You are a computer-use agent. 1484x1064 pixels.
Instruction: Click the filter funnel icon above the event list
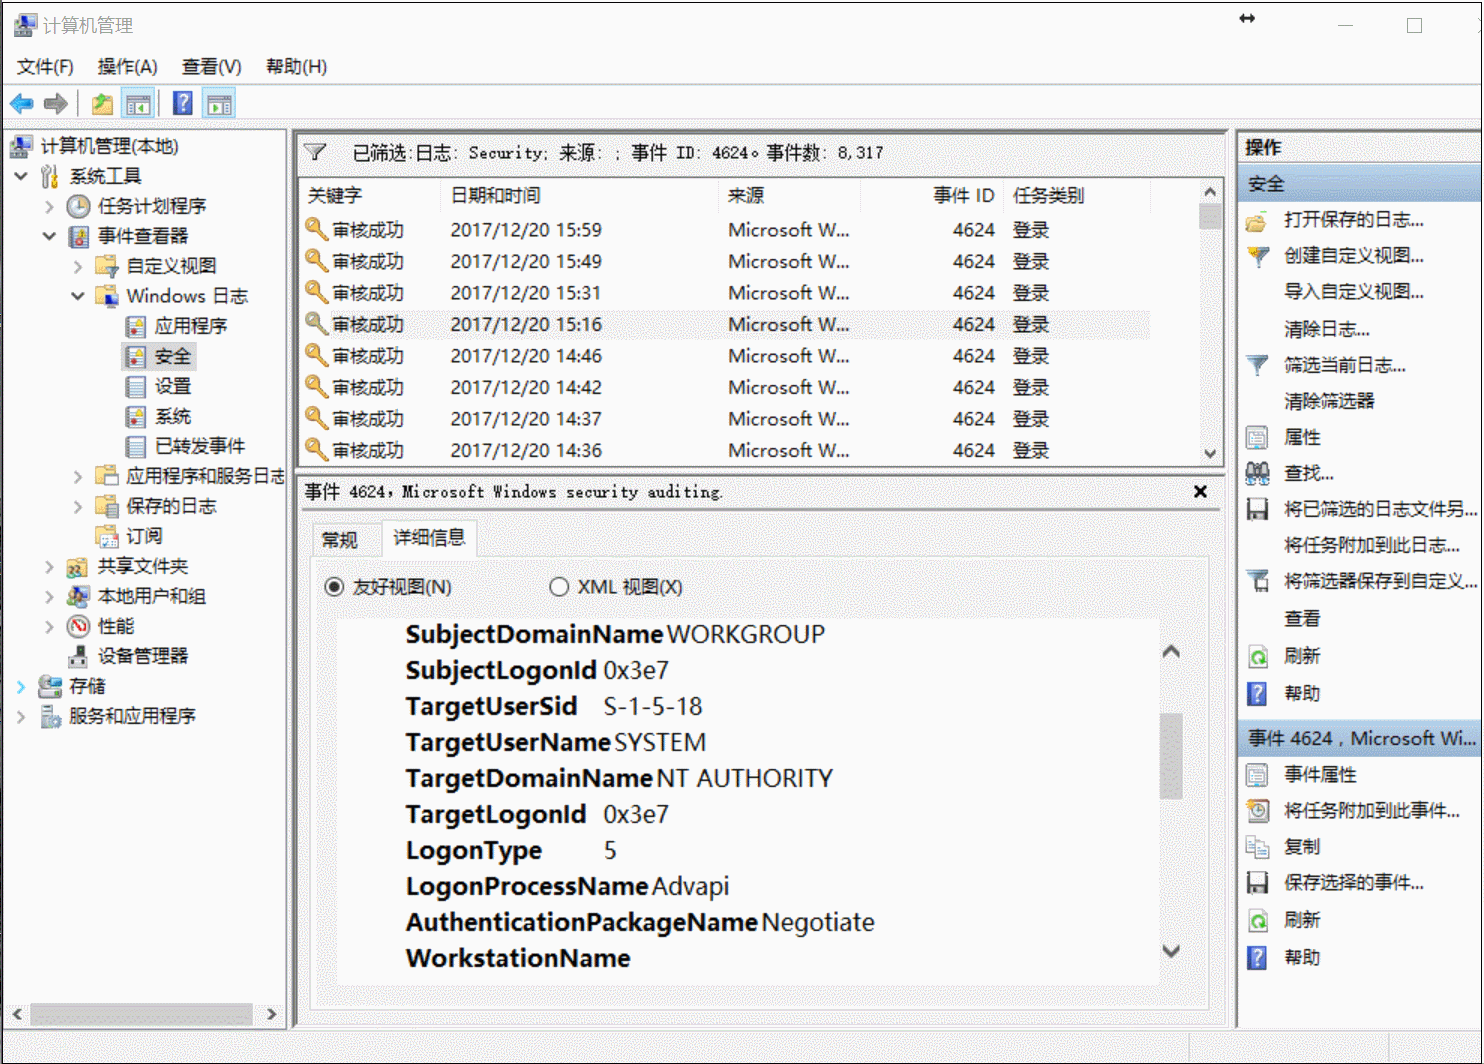click(316, 152)
